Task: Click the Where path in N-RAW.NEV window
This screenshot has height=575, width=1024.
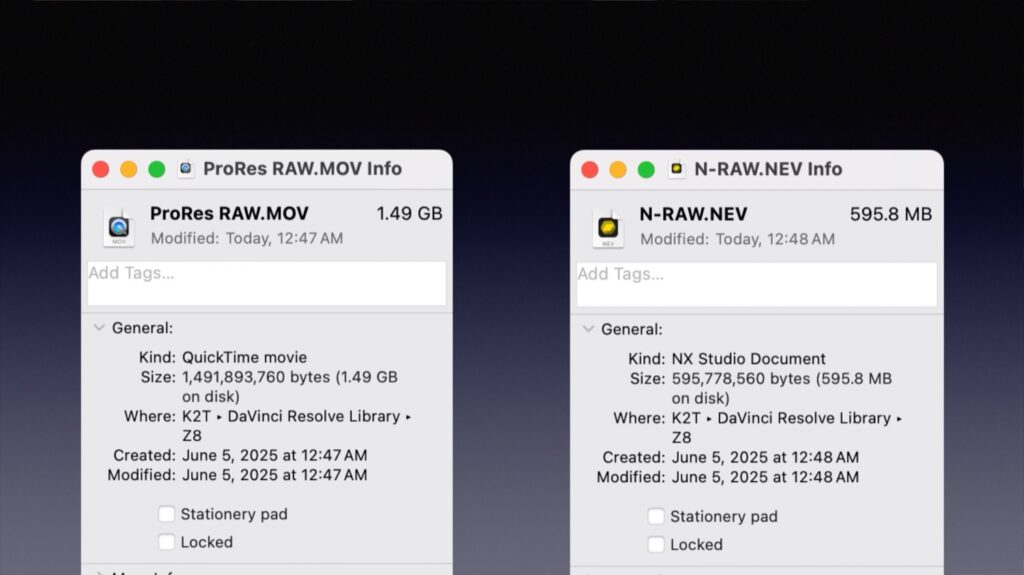Action: 787,427
